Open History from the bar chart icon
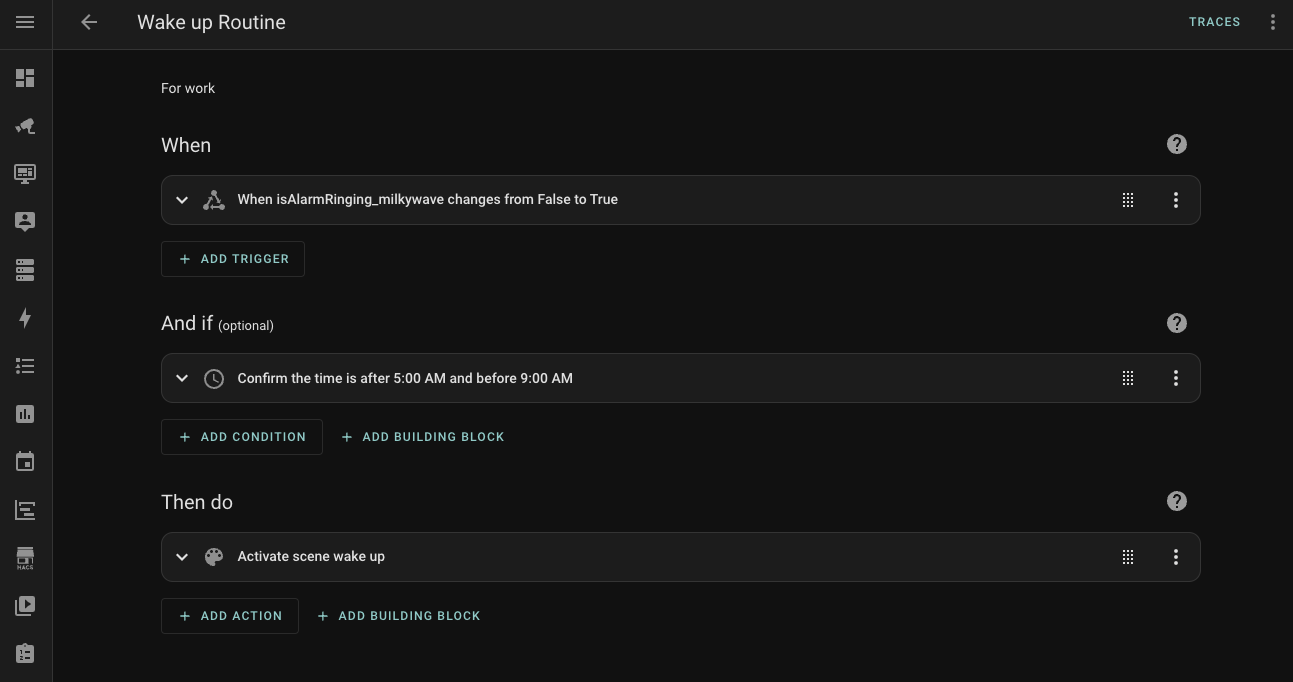The height and width of the screenshot is (682, 1293). click(x=25, y=414)
